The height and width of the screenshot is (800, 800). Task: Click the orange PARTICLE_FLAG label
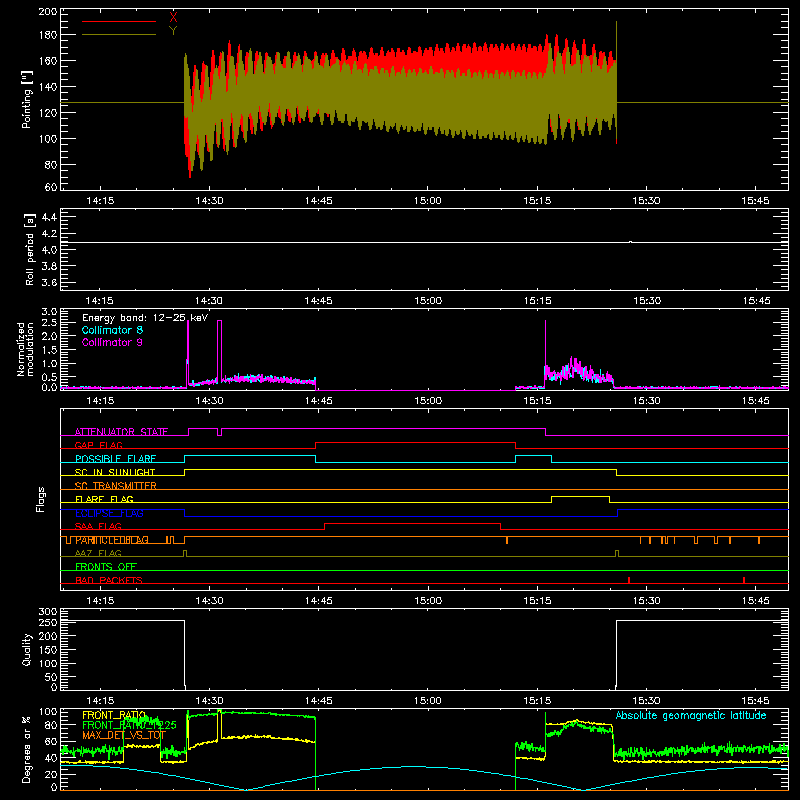tap(112, 540)
